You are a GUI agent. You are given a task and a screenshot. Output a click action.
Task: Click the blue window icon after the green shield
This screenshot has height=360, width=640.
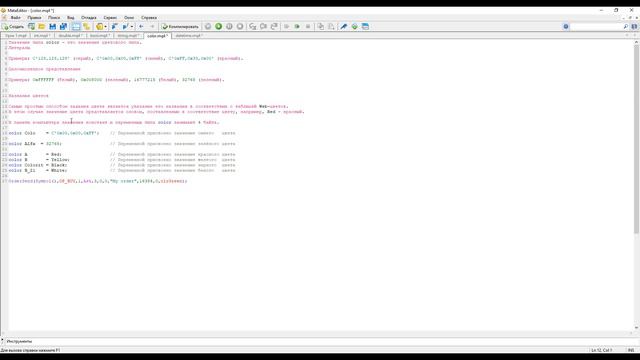[x=365, y=27]
